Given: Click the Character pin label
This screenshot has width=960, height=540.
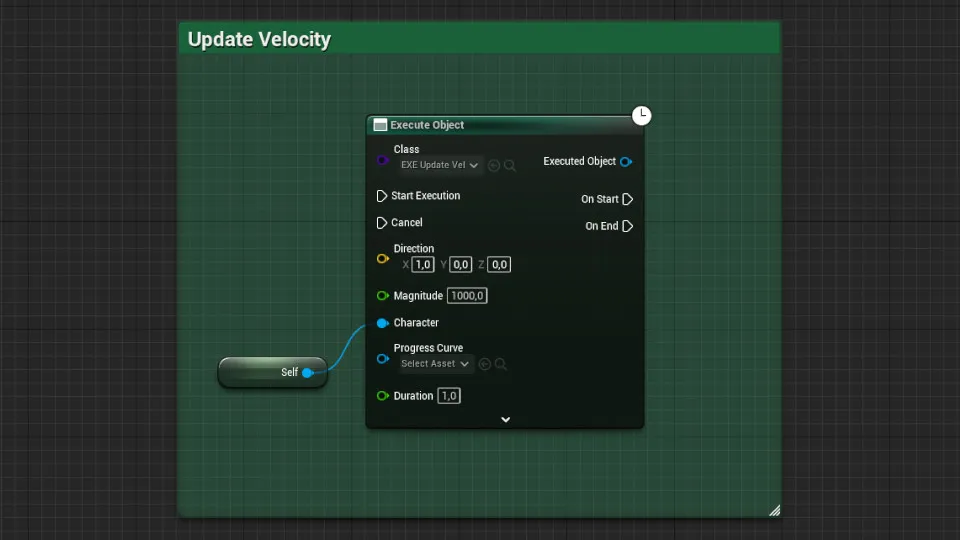Looking at the screenshot, I should click(x=416, y=323).
